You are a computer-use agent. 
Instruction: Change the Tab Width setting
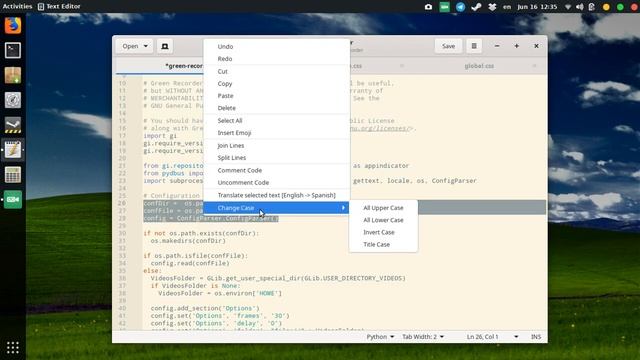pyautogui.click(x=423, y=337)
